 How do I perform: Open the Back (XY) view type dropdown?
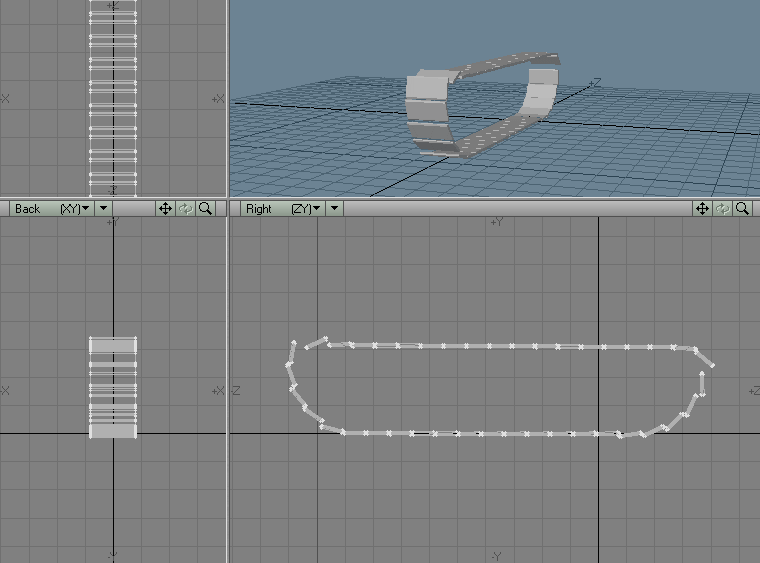click(51, 209)
